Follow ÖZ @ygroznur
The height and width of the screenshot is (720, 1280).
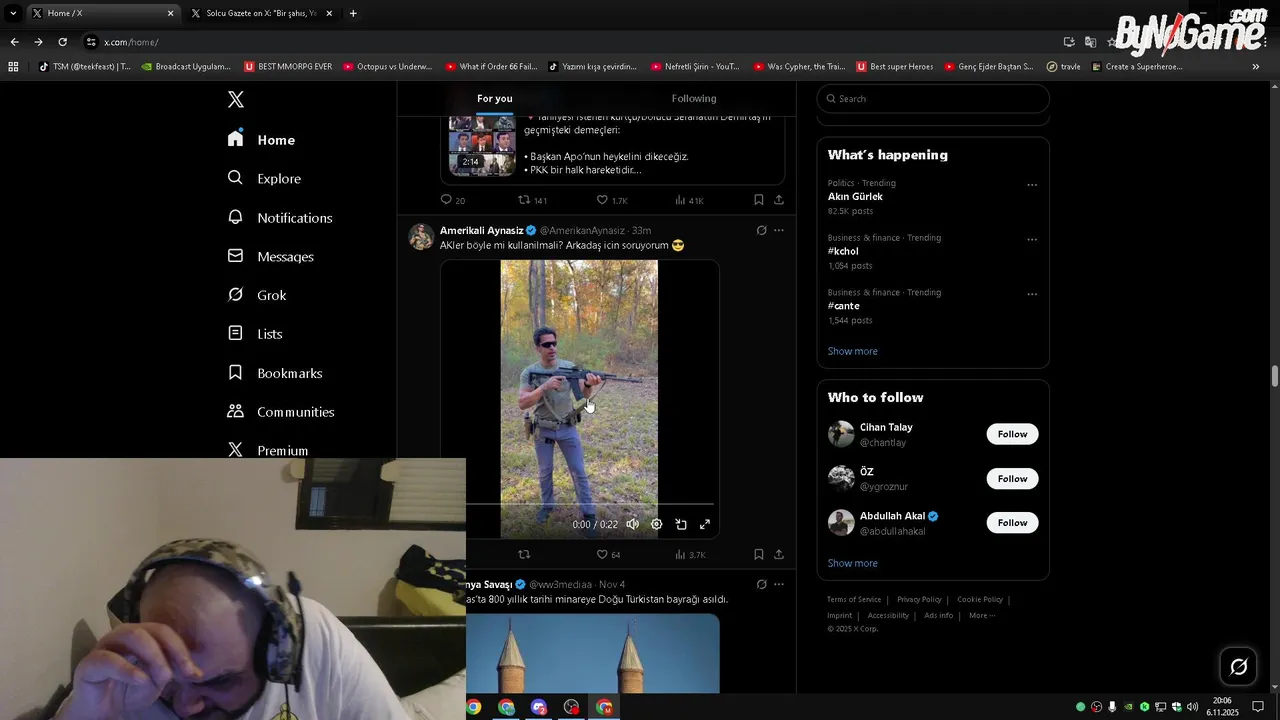(1012, 479)
